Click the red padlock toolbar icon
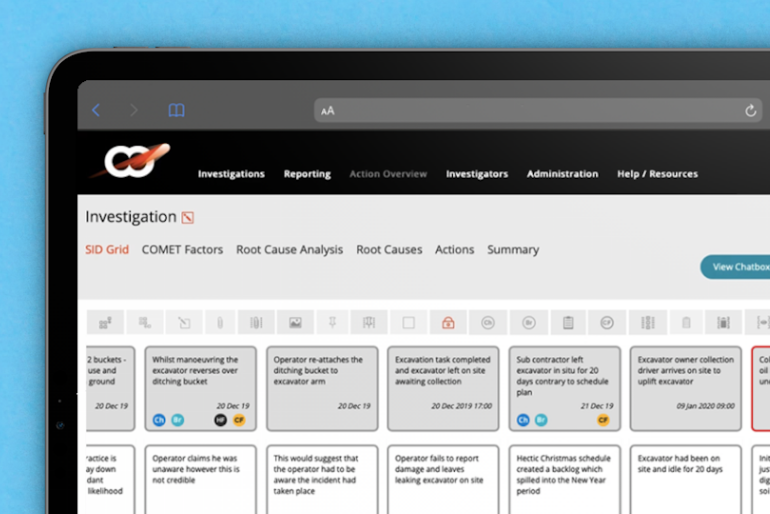Image resolution: width=770 pixels, height=514 pixels. pyautogui.click(x=448, y=322)
